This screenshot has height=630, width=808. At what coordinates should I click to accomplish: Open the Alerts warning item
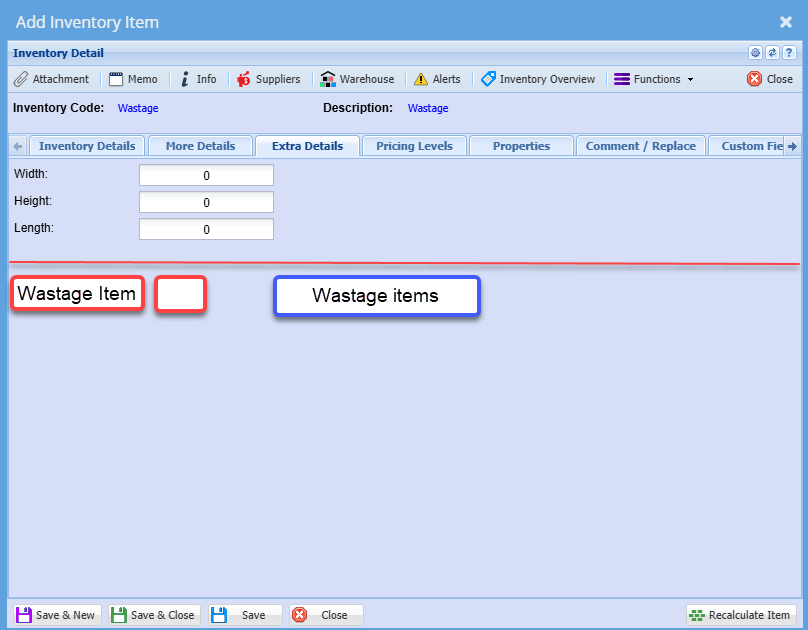(x=437, y=79)
